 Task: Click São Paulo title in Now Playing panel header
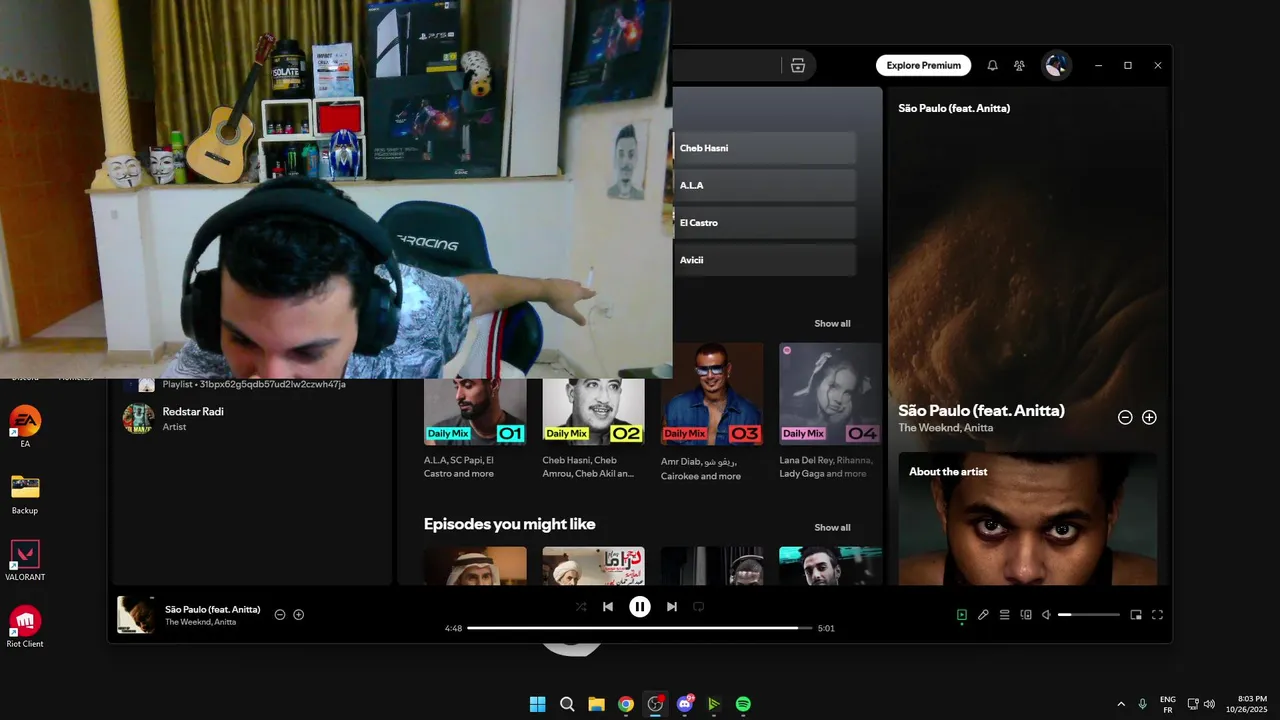coord(954,108)
